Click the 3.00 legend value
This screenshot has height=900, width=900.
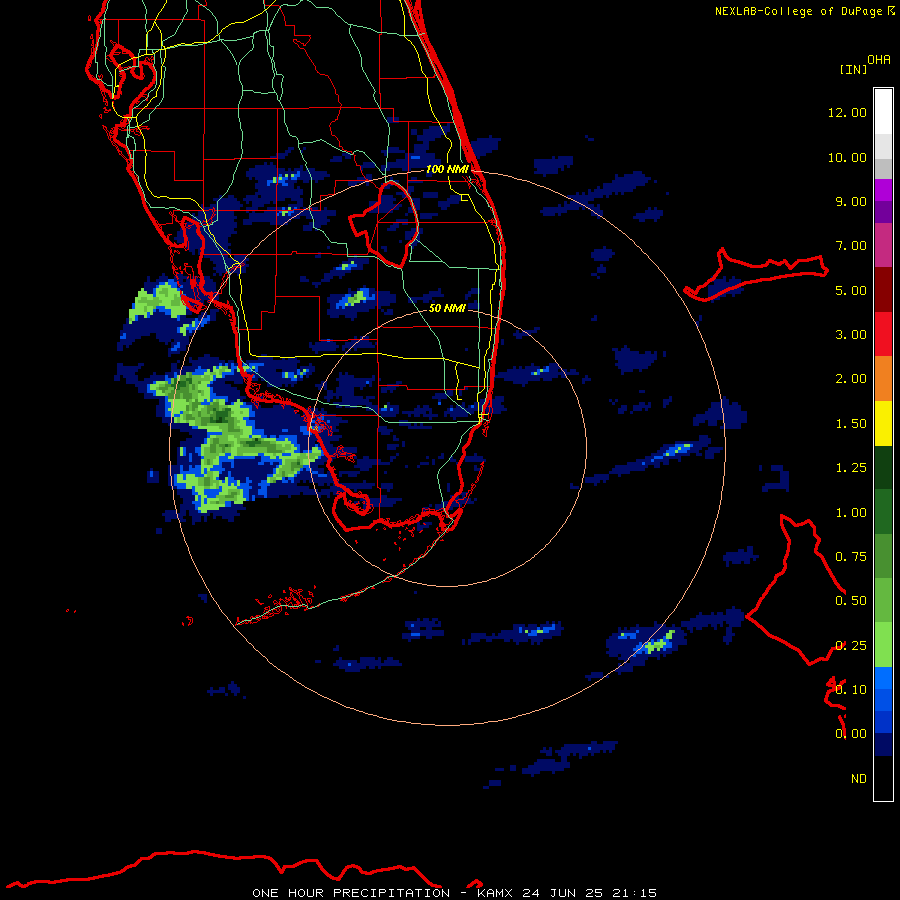coord(851,335)
